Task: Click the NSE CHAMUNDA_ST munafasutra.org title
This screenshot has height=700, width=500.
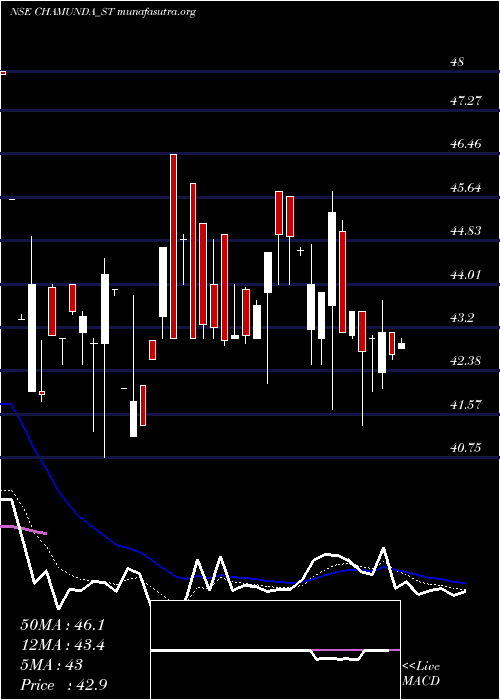Action: [103, 12]
